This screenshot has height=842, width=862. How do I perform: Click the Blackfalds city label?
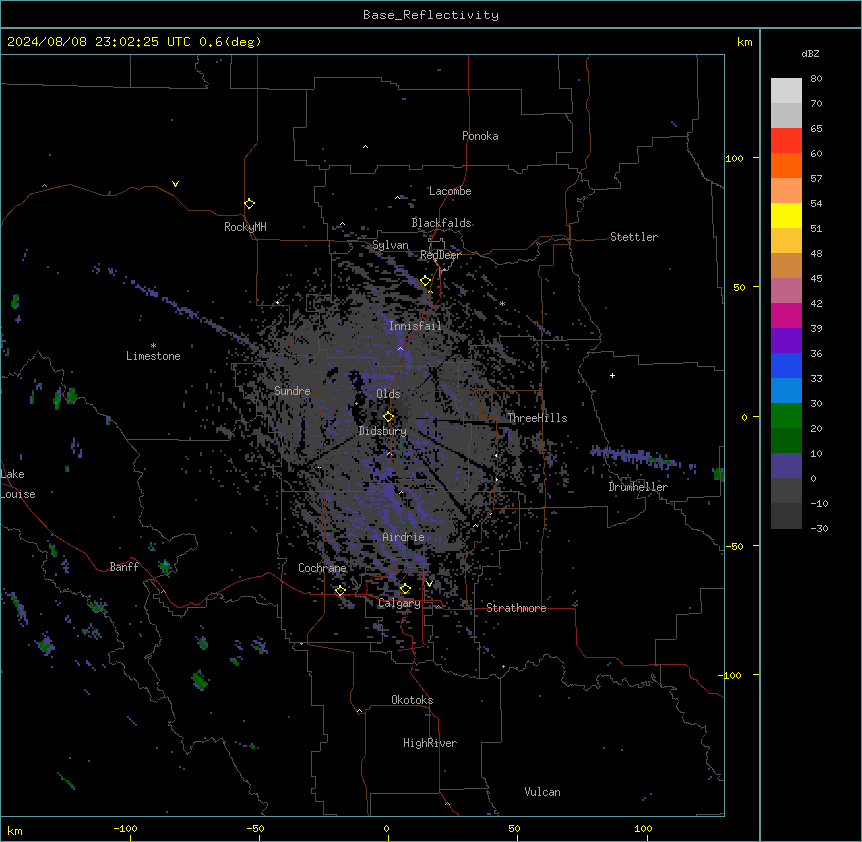click(441, 223)
